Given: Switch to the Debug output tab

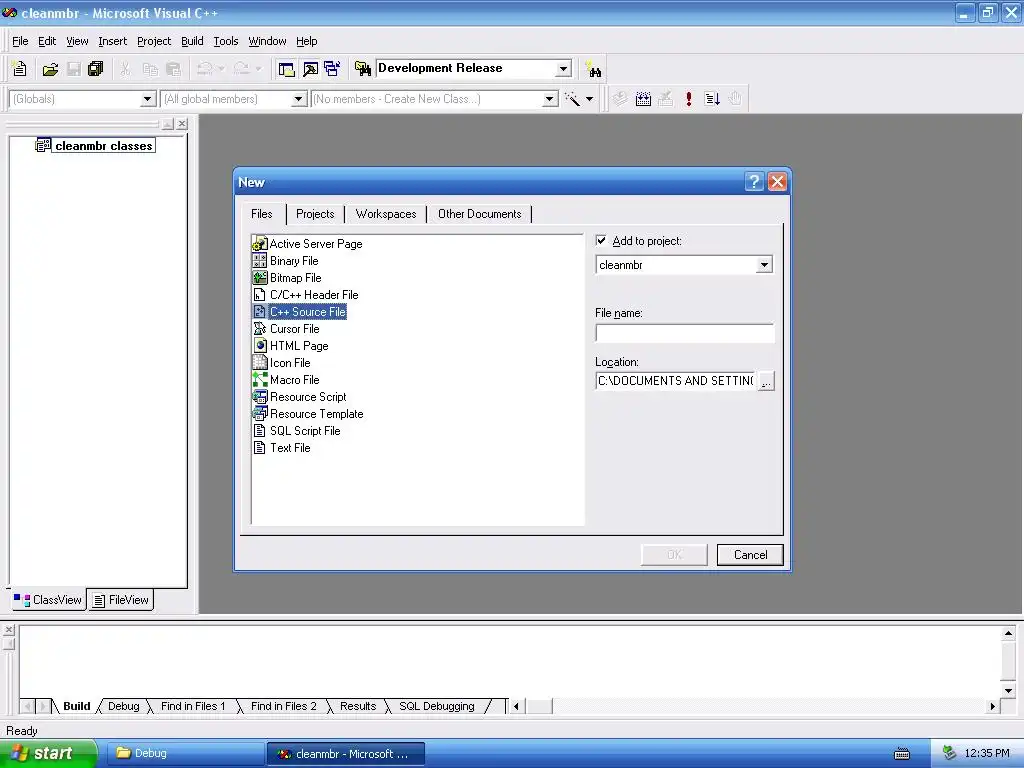Looking at the screenshot, I should click(x=123, y=706).
